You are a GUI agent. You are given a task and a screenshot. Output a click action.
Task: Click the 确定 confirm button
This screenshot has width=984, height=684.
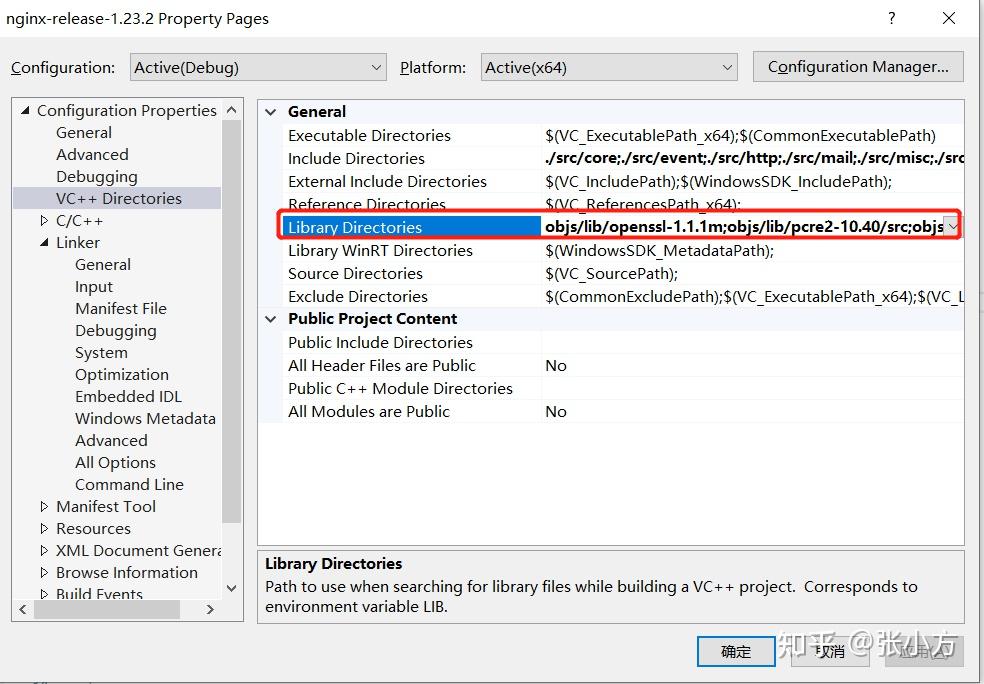(735, 651)
